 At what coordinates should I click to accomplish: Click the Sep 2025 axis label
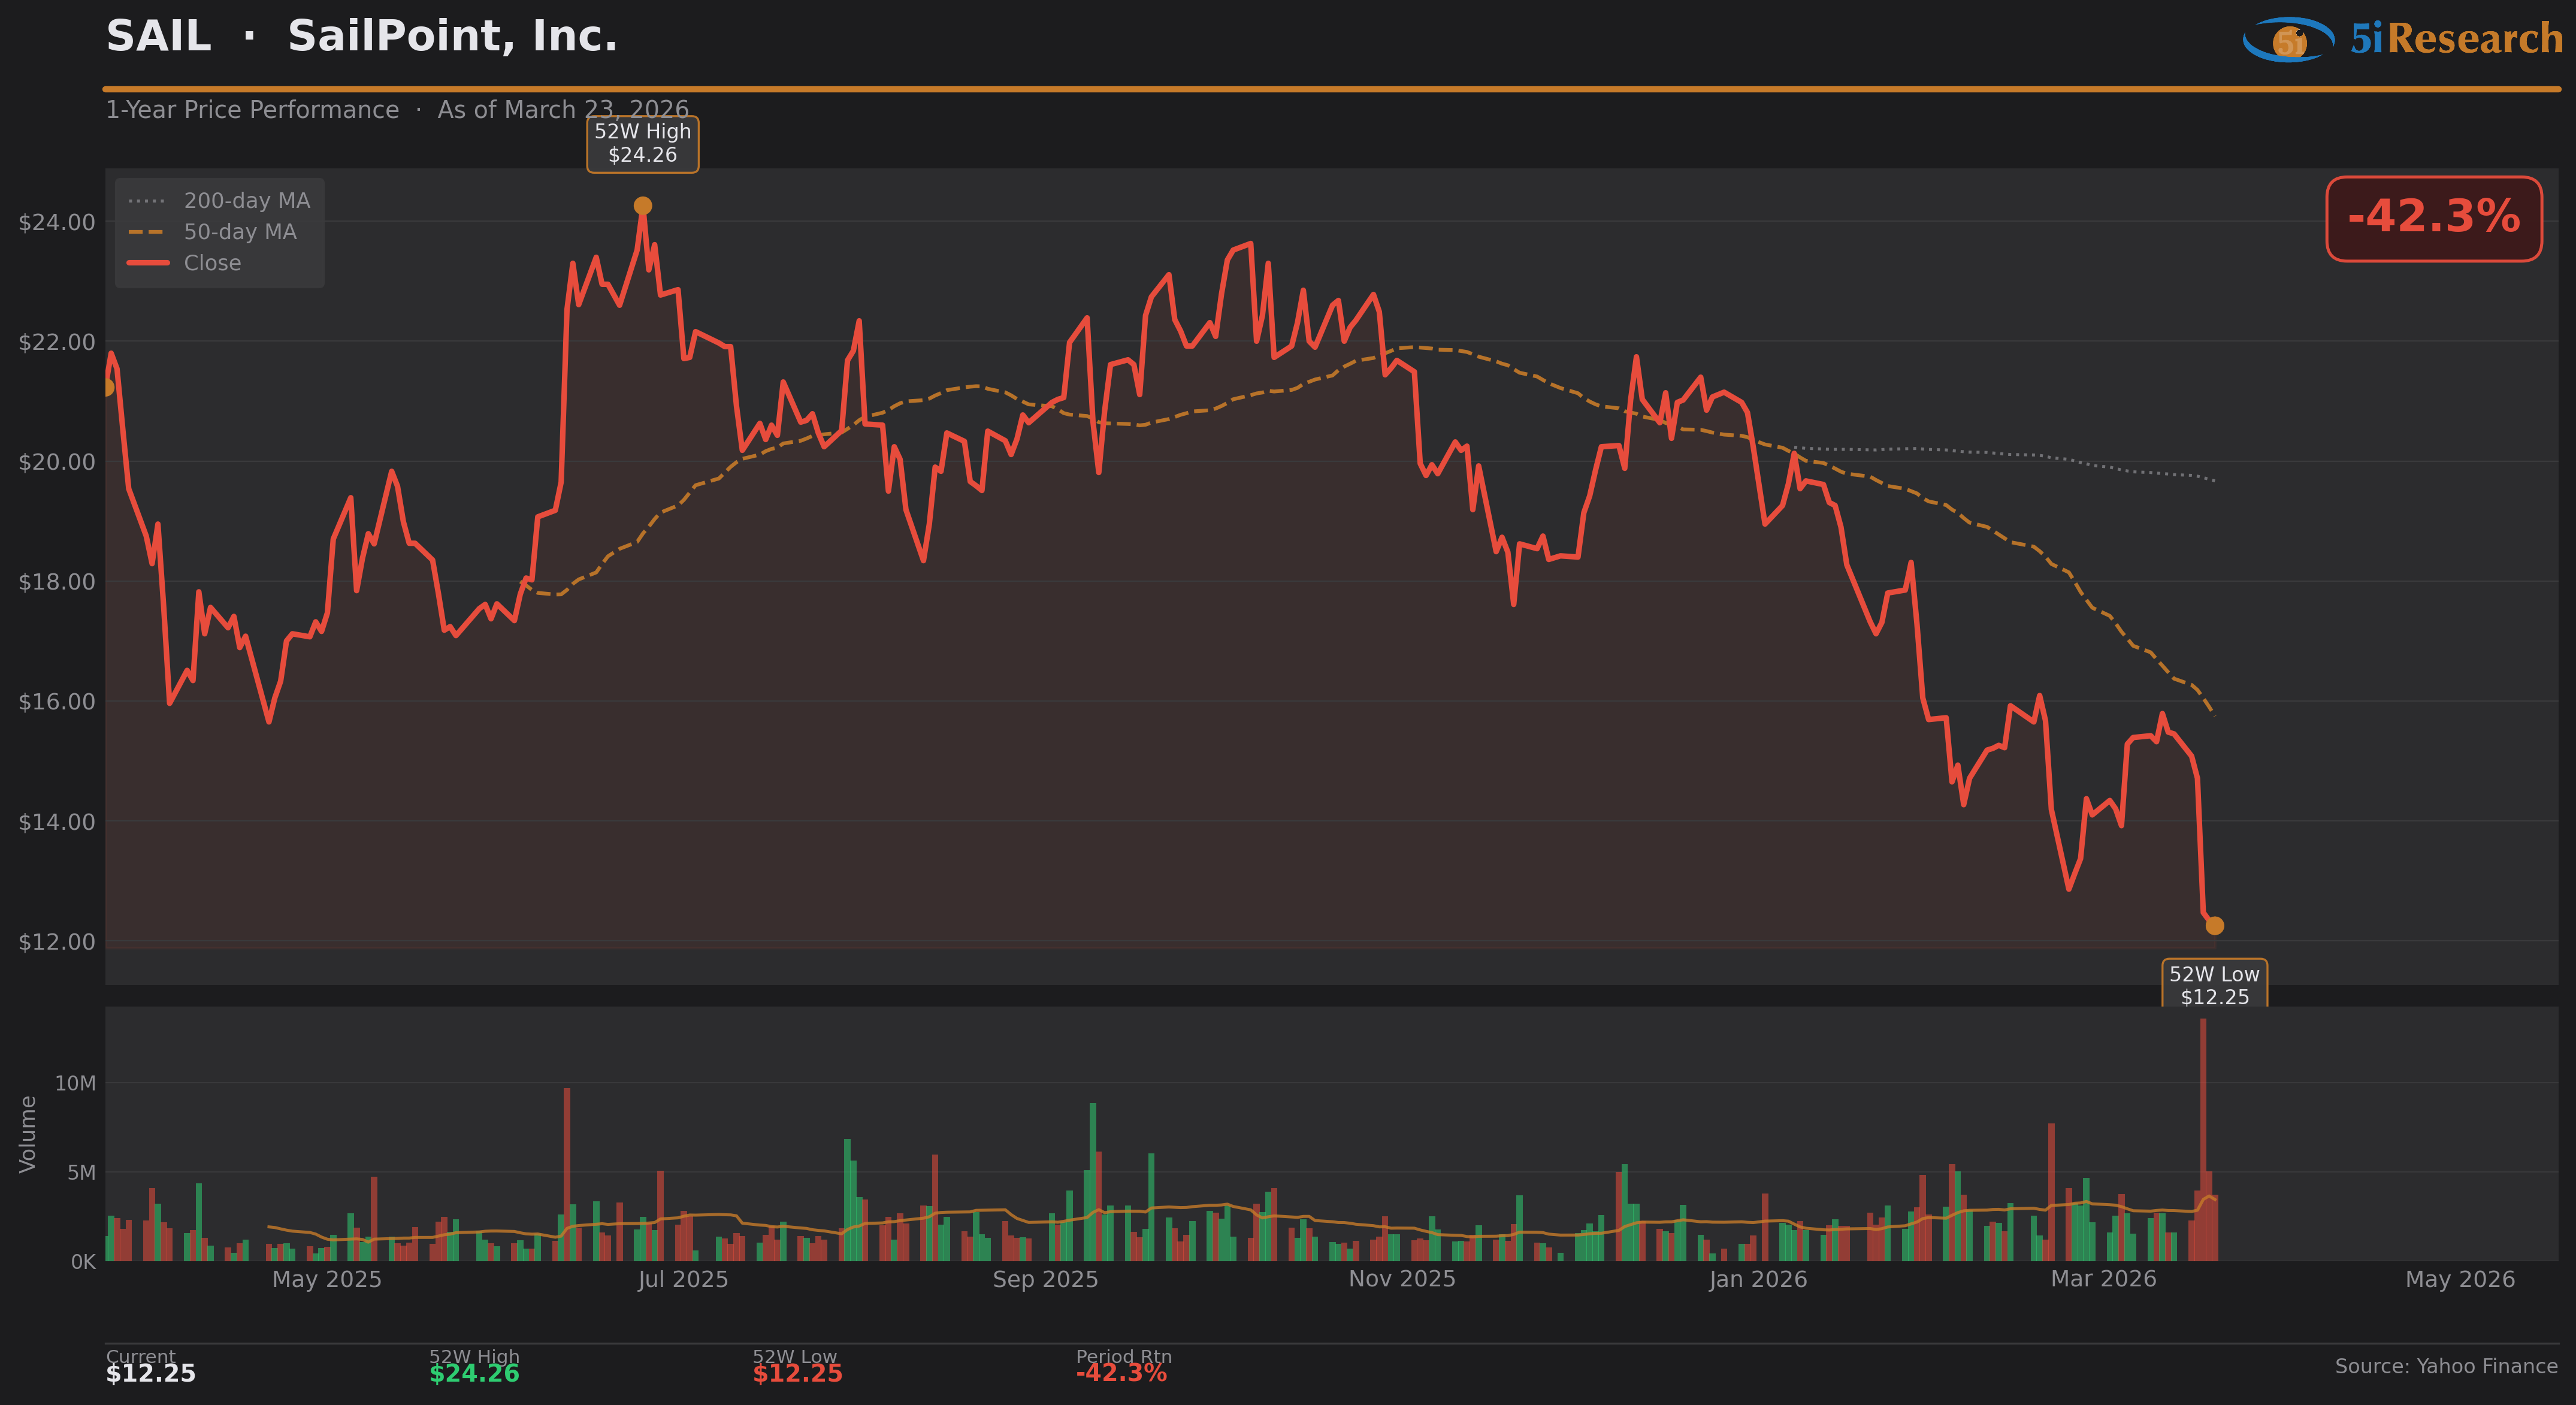(1045, 1279)
